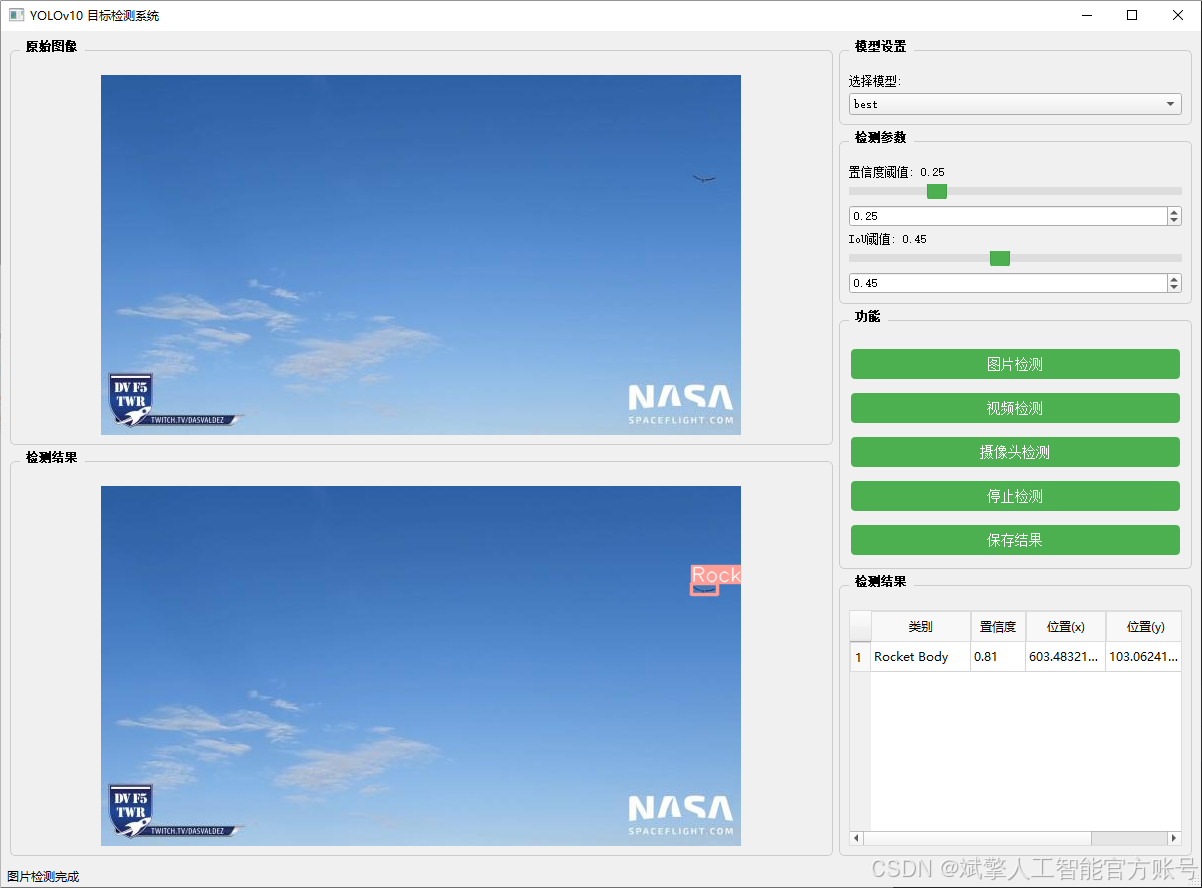Click row header number 1

(860, 657)
